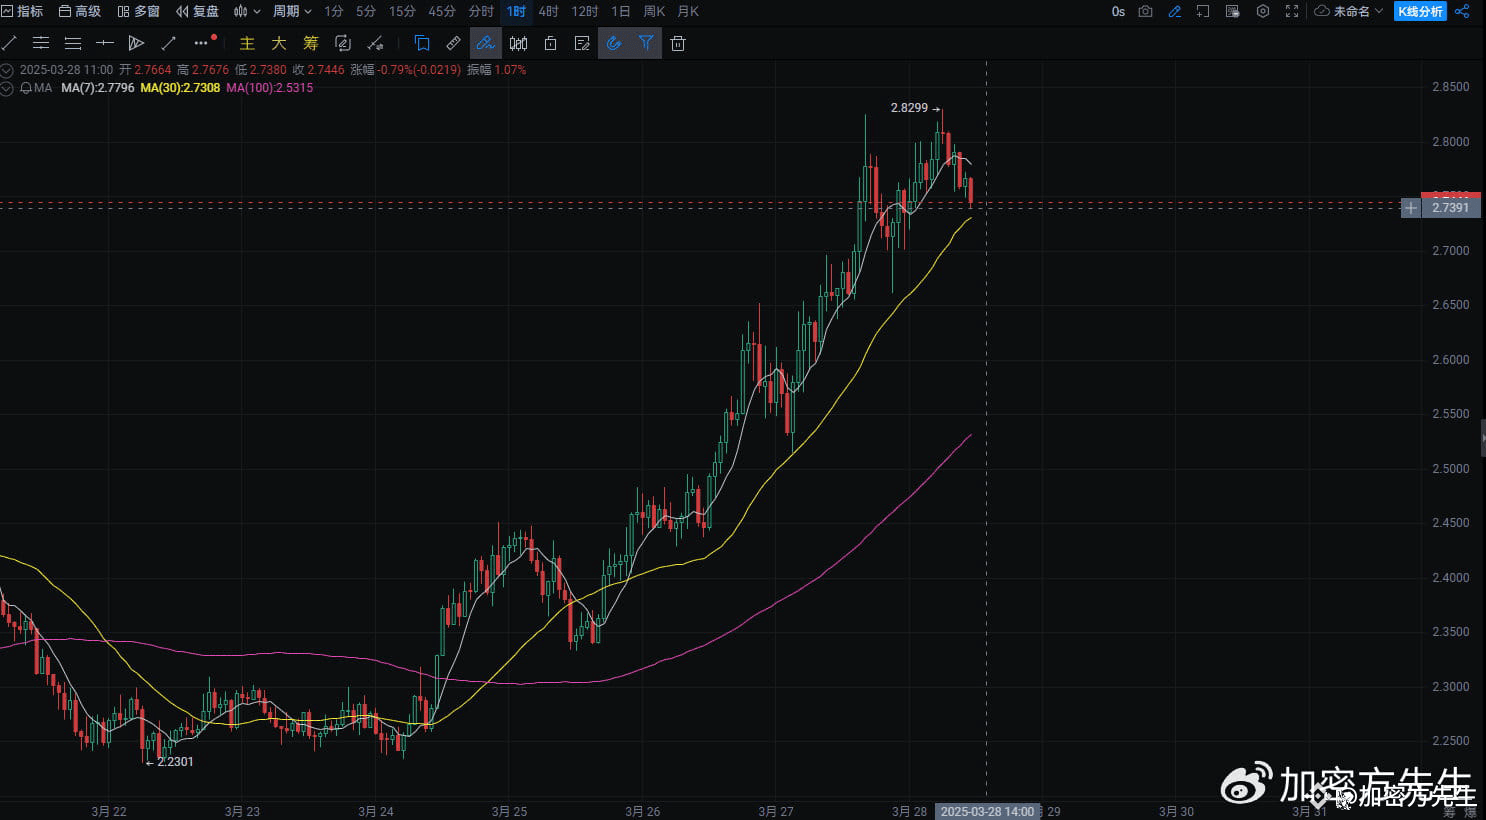Open the 周期 period dropdown
This screenshot has width=1486, height=820.
tap(292, 11)
